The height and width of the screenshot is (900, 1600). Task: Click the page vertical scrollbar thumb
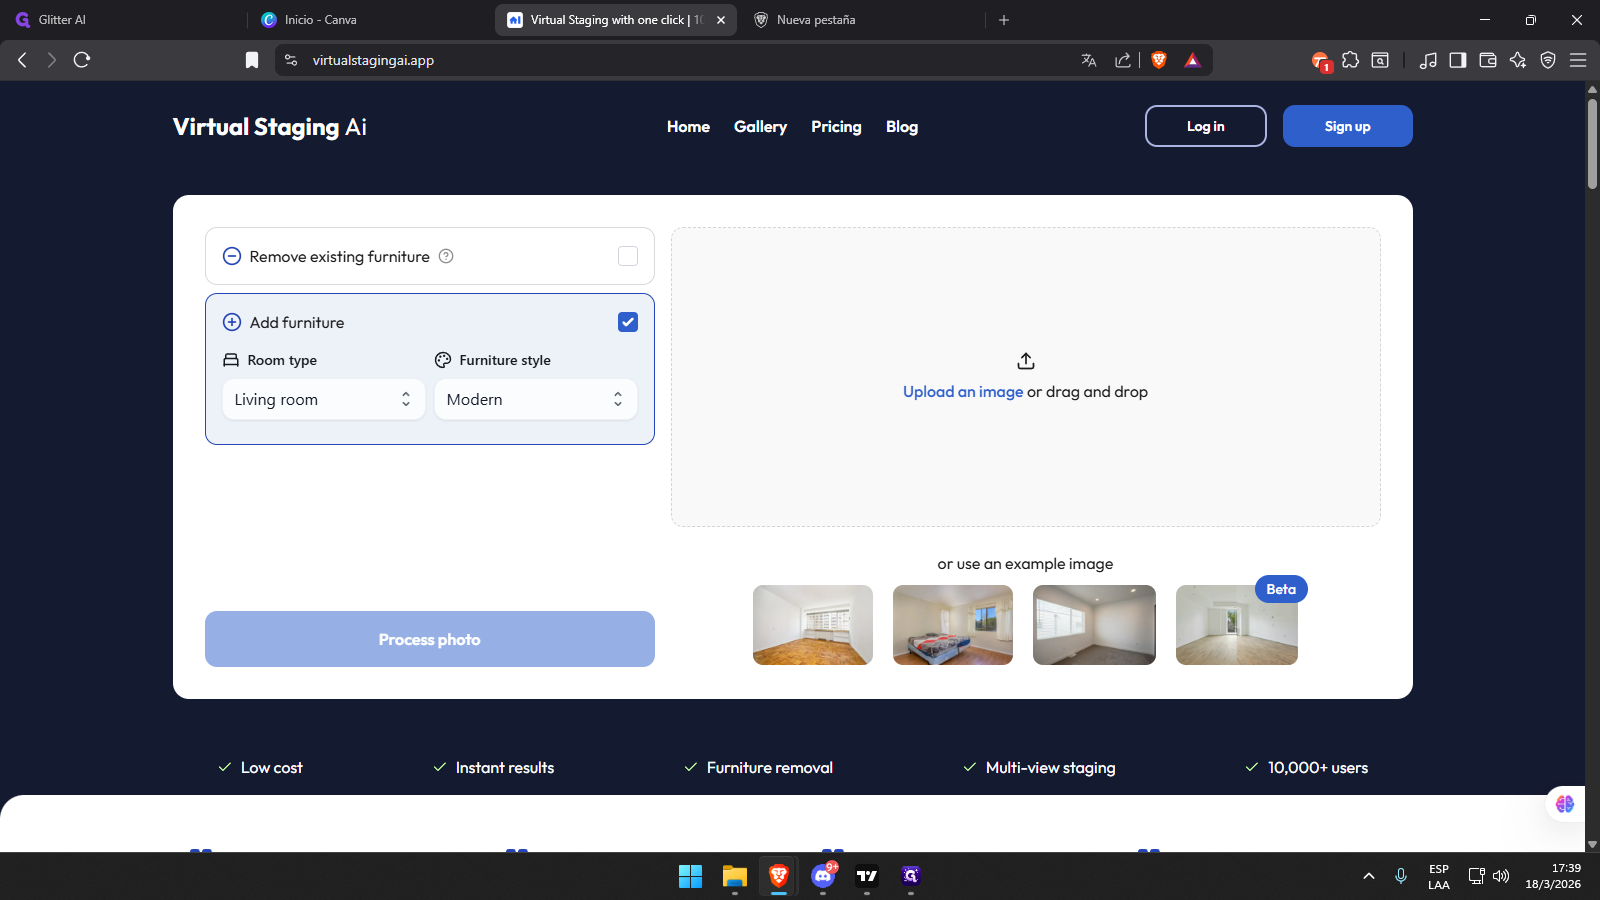point(1592,140)
